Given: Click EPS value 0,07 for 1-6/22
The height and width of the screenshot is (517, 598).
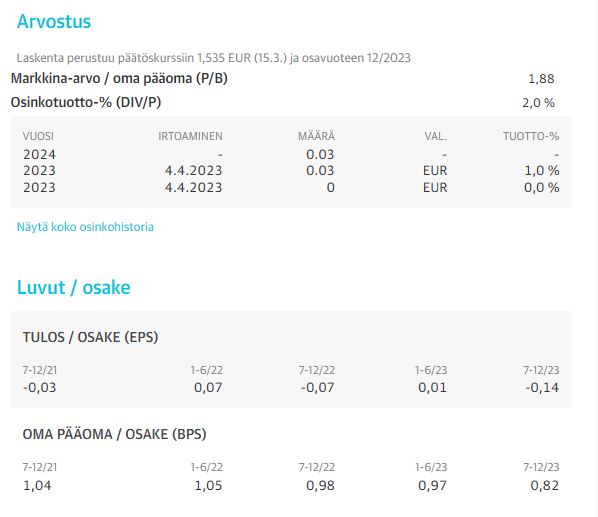Looking at the screenshot, I should click(x=208, y=387).
